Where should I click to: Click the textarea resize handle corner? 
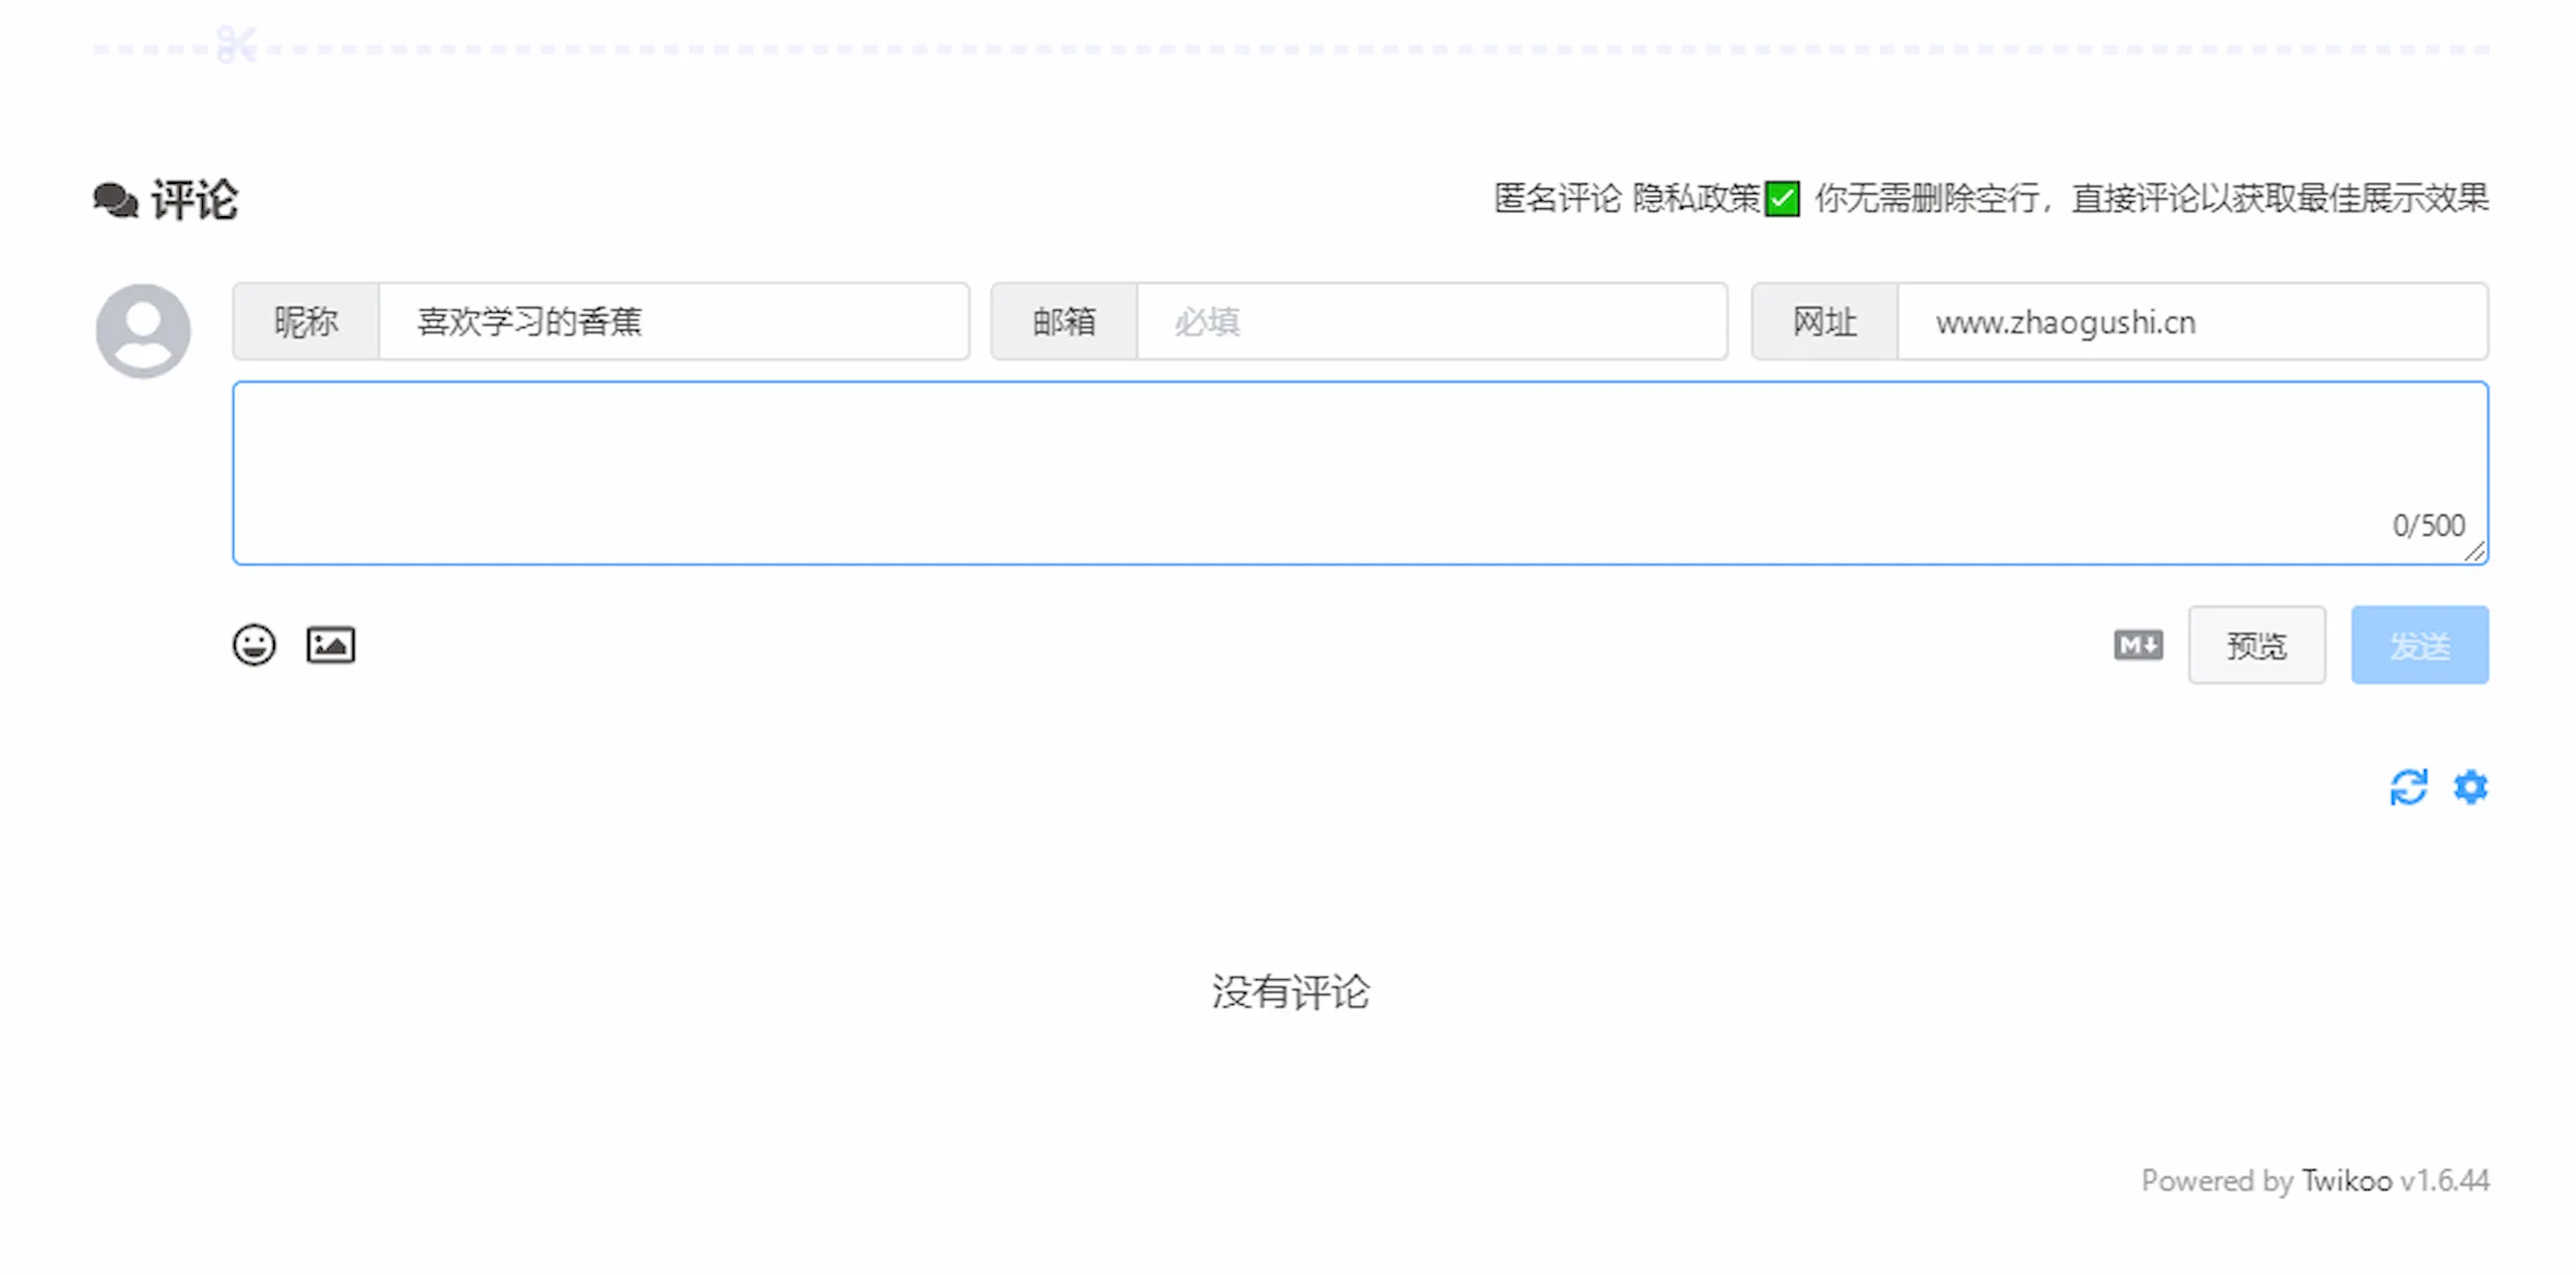[x=2475, y=552]
